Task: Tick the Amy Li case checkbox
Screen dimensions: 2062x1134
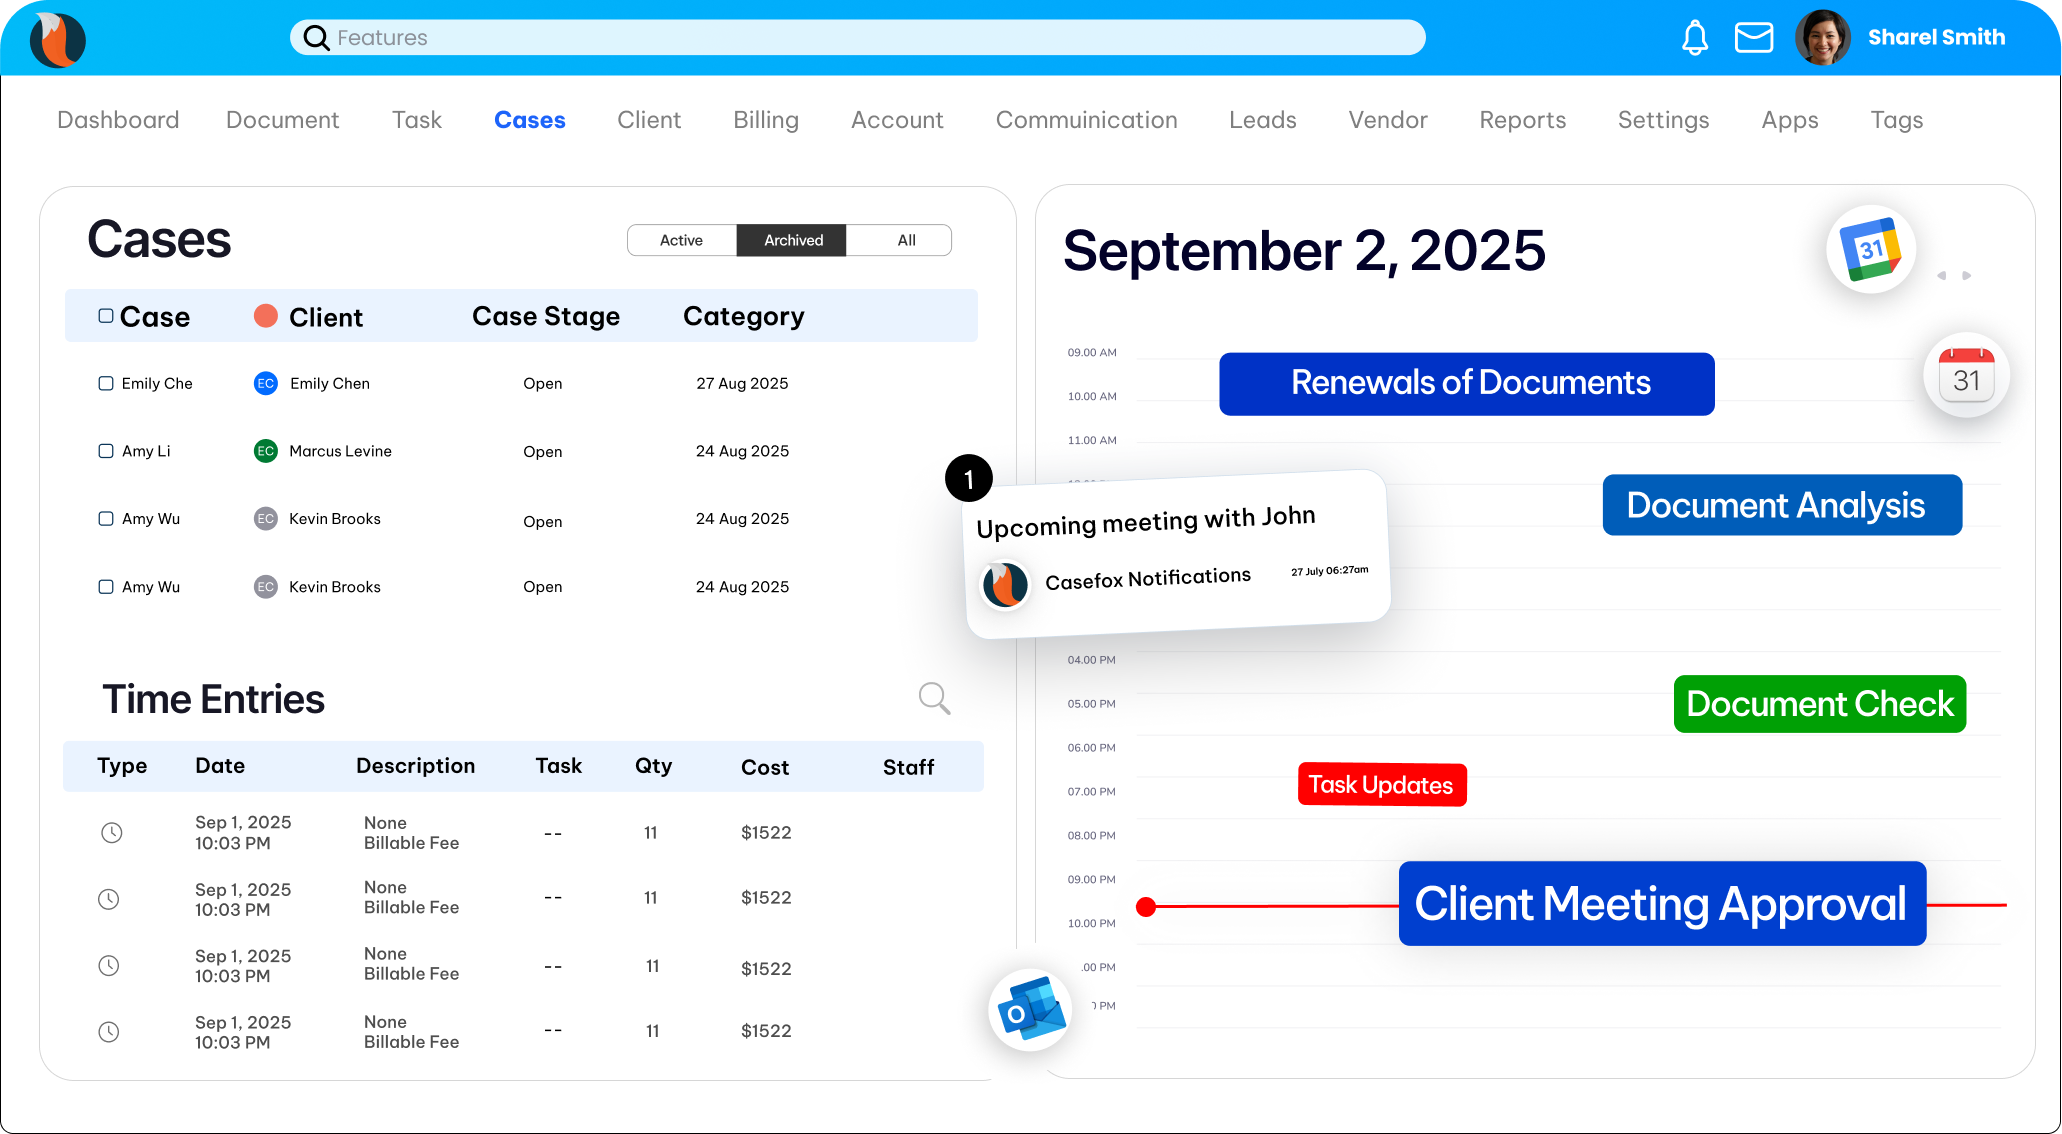Action: (106, 451)
